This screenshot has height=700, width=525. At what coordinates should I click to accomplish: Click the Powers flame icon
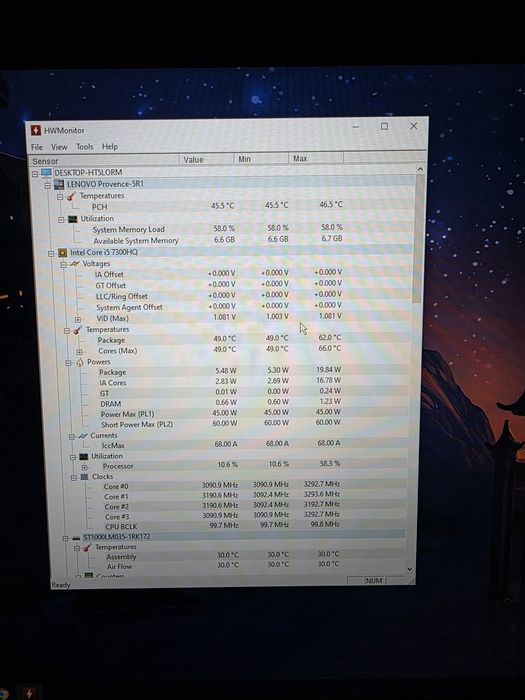[x=80, y=362]
